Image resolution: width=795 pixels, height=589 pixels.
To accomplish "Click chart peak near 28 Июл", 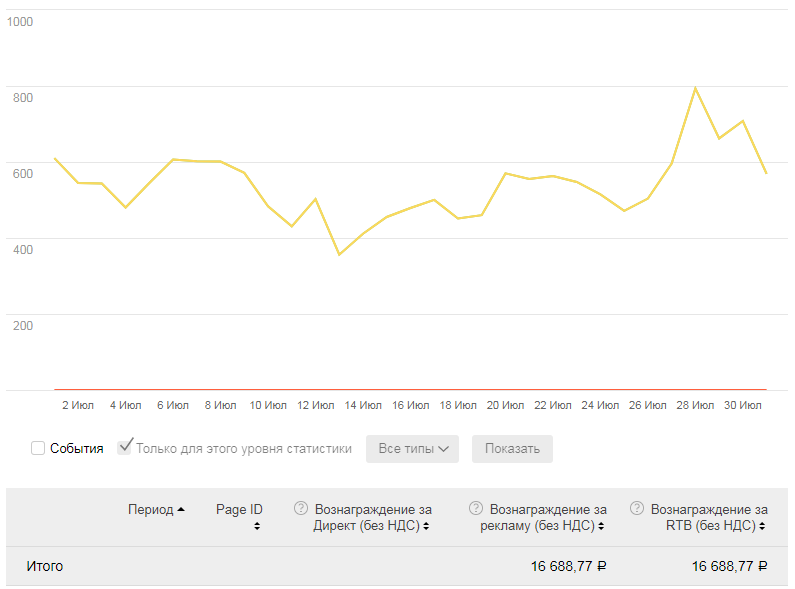I will [x=695, y=88].
